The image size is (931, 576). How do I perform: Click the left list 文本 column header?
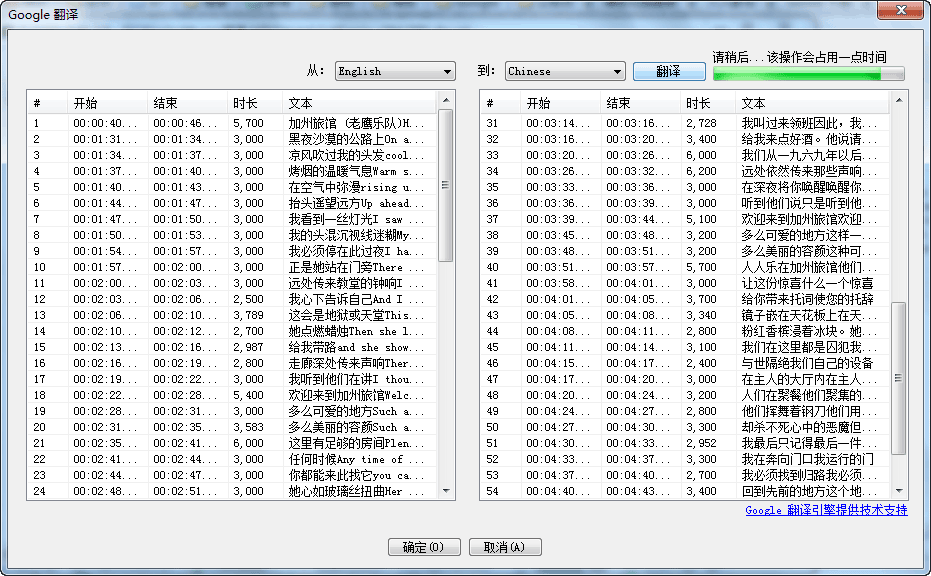coord(359,103)
